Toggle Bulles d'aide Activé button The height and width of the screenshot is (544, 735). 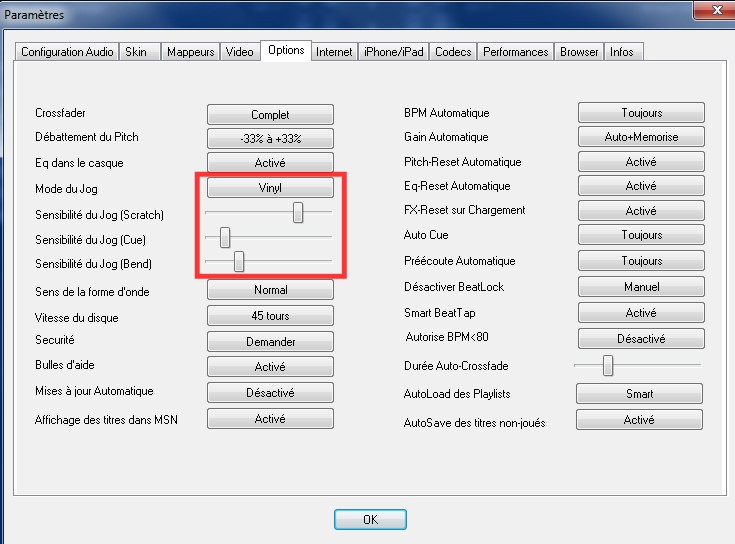pyautogui.click(x=270, y=367)
